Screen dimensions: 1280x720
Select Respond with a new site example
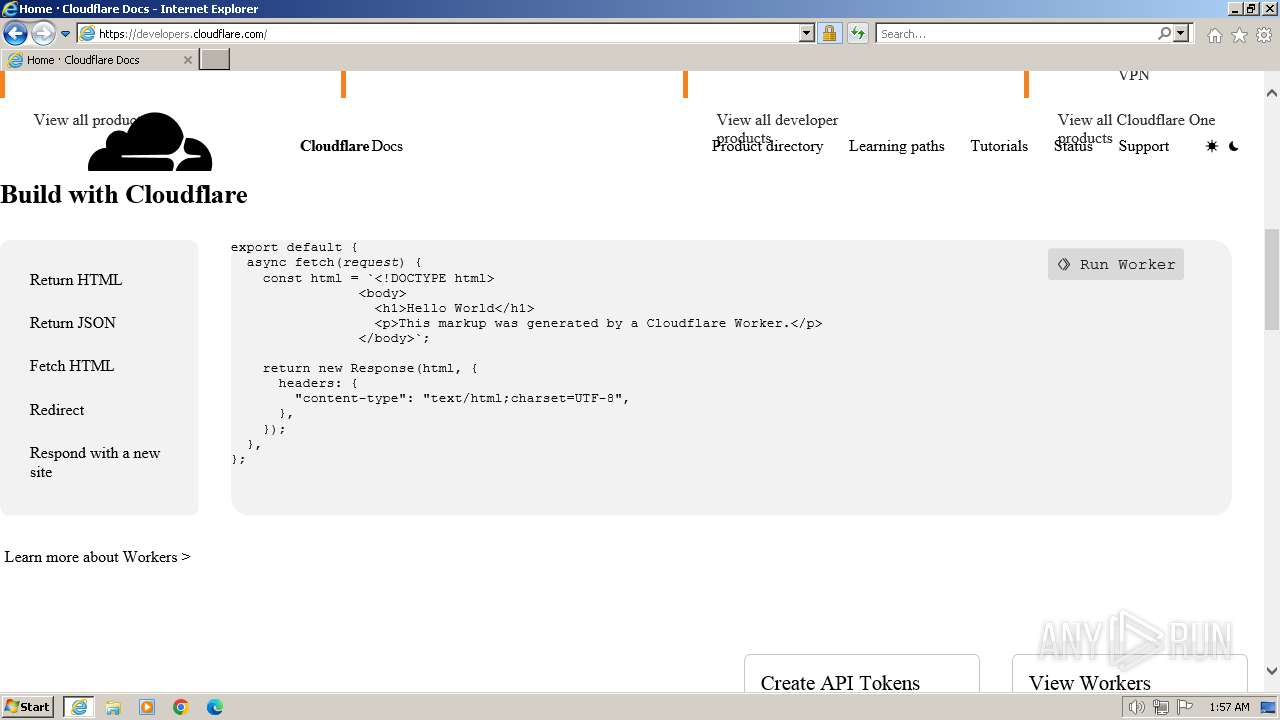point(95,462)
